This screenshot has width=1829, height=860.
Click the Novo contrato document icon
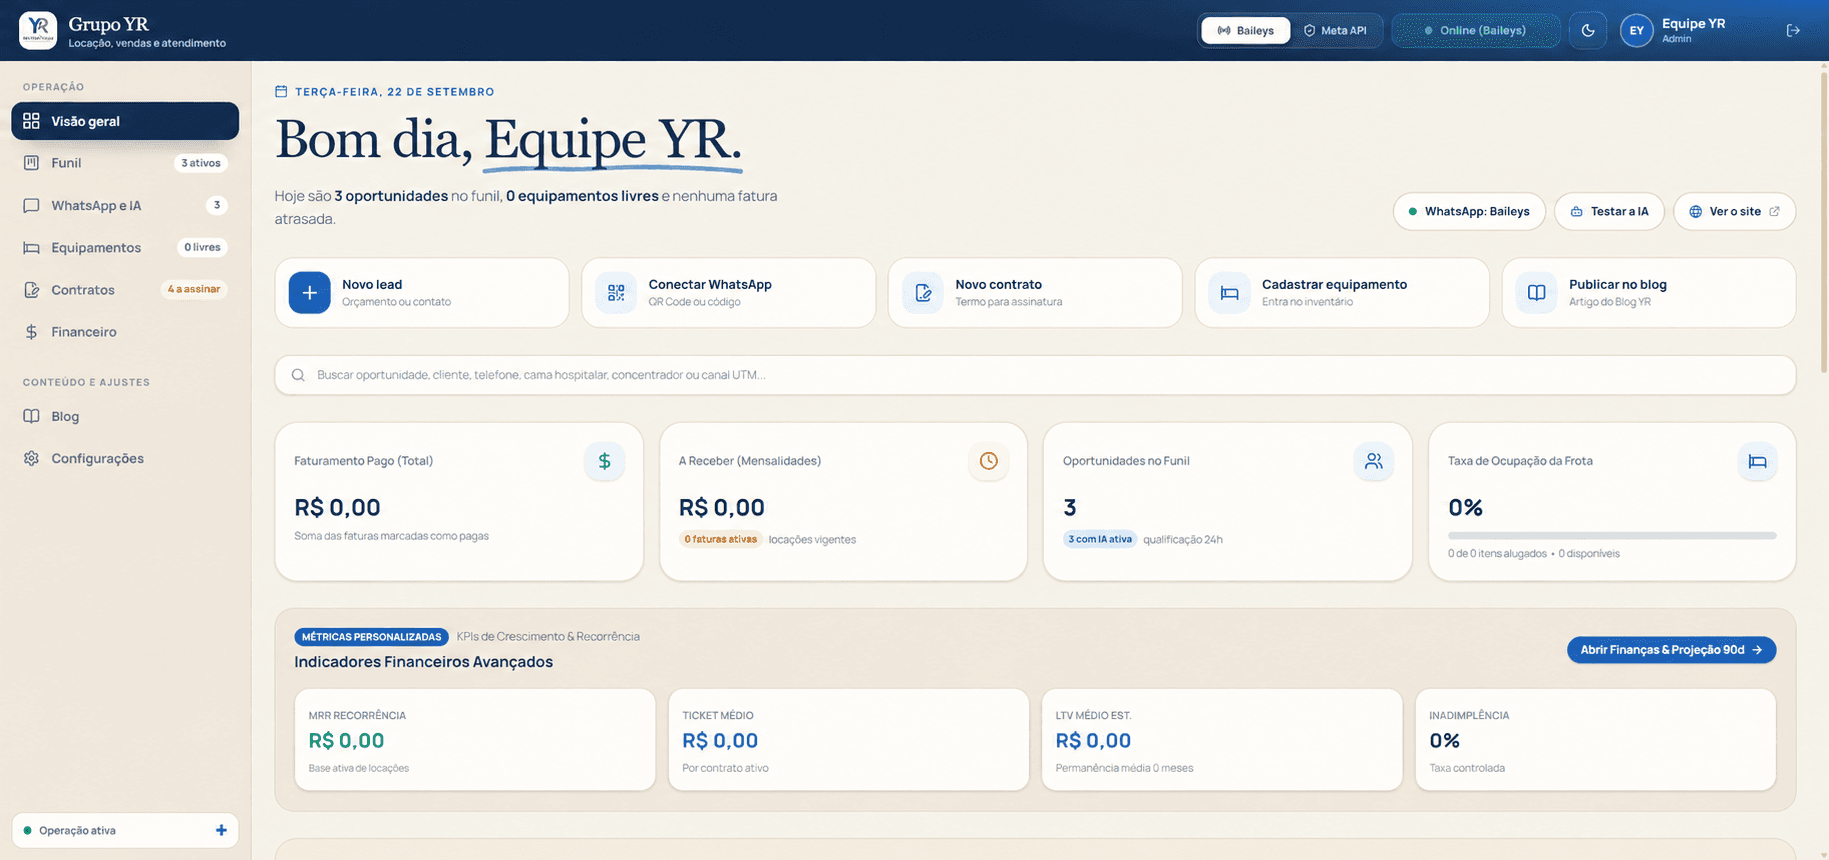point(923,293)
